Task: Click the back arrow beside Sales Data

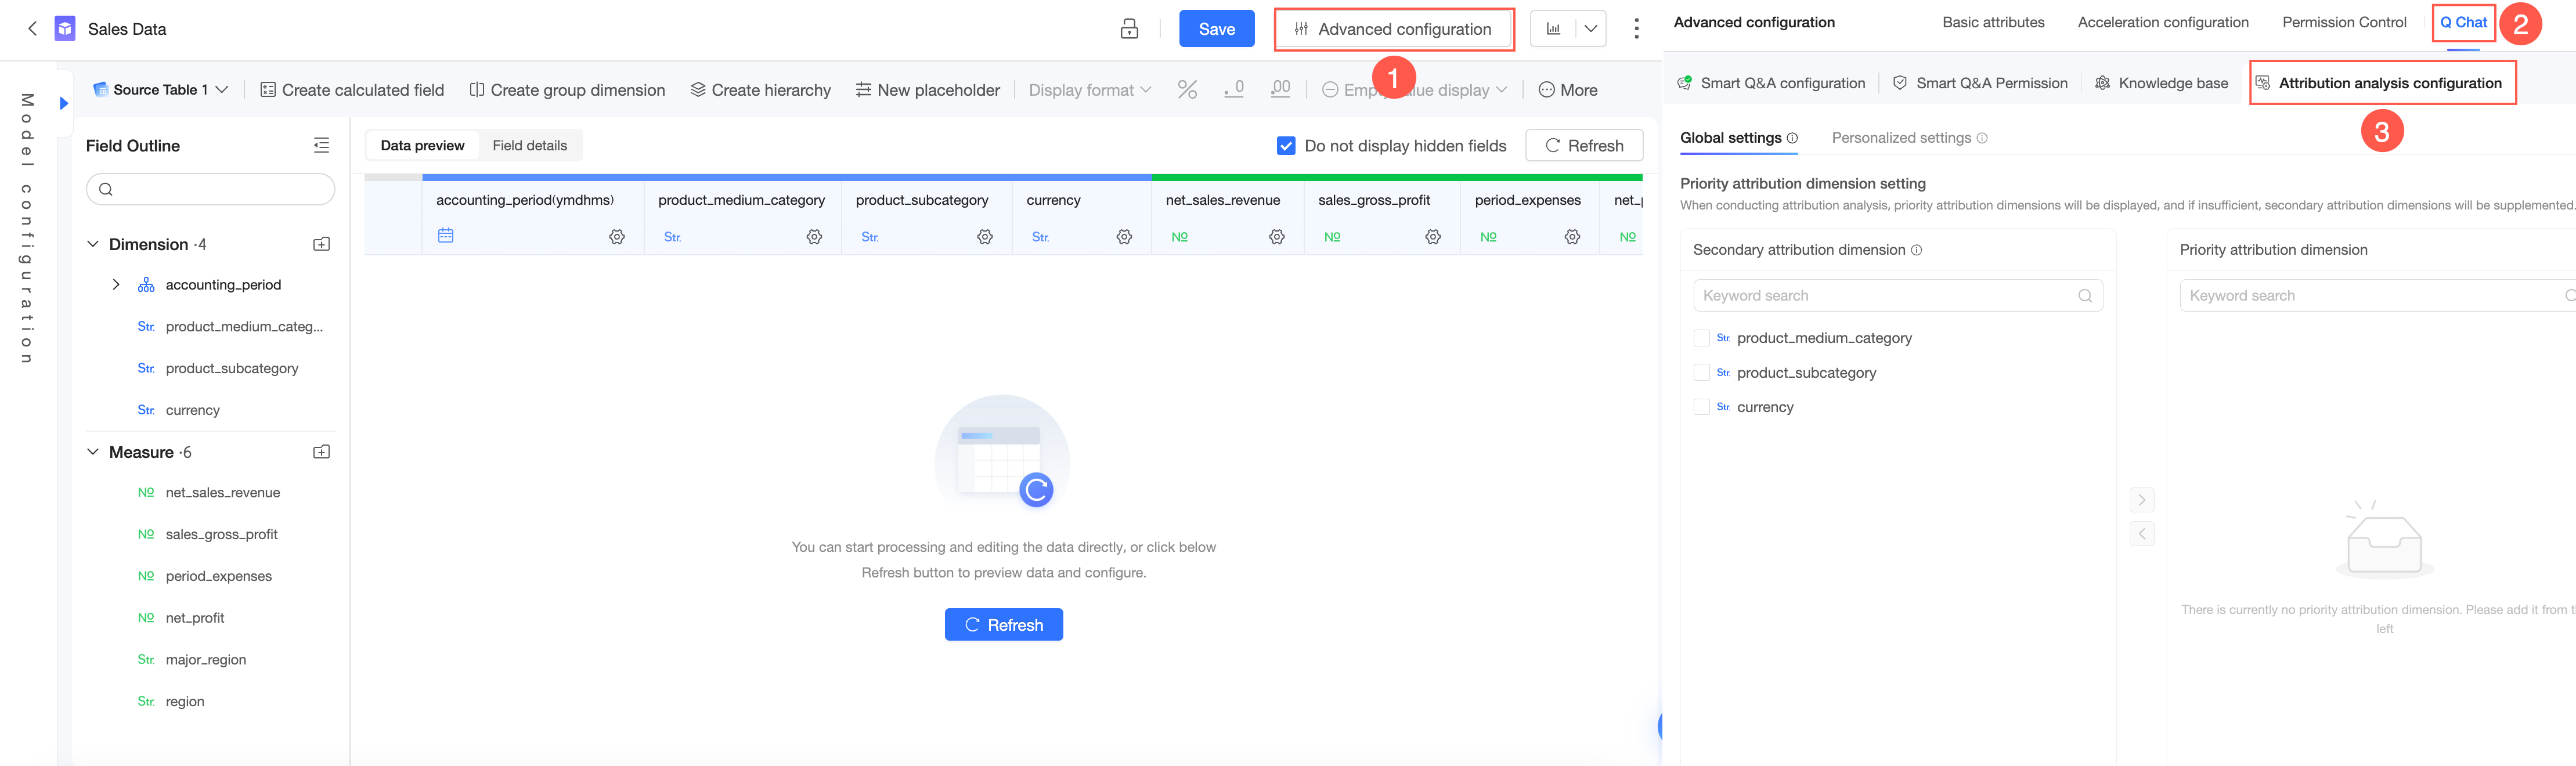Action: coord(32,29)
